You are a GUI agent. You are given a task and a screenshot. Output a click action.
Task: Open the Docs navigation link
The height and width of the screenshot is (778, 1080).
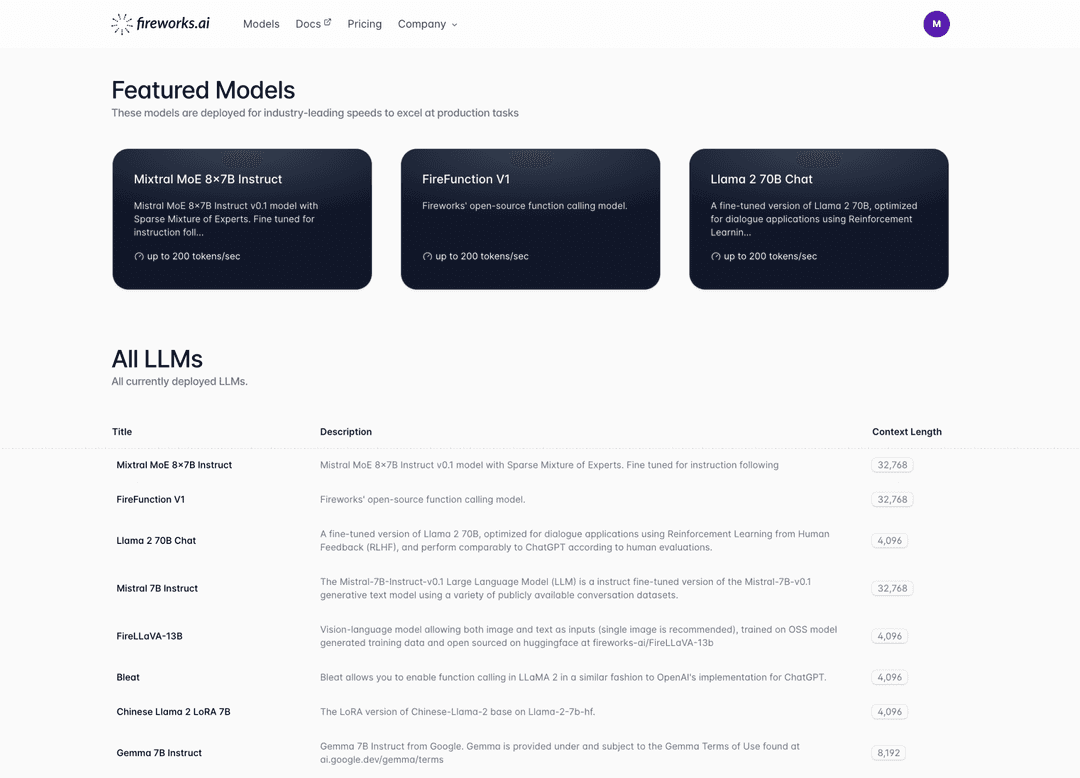[308, 24]
